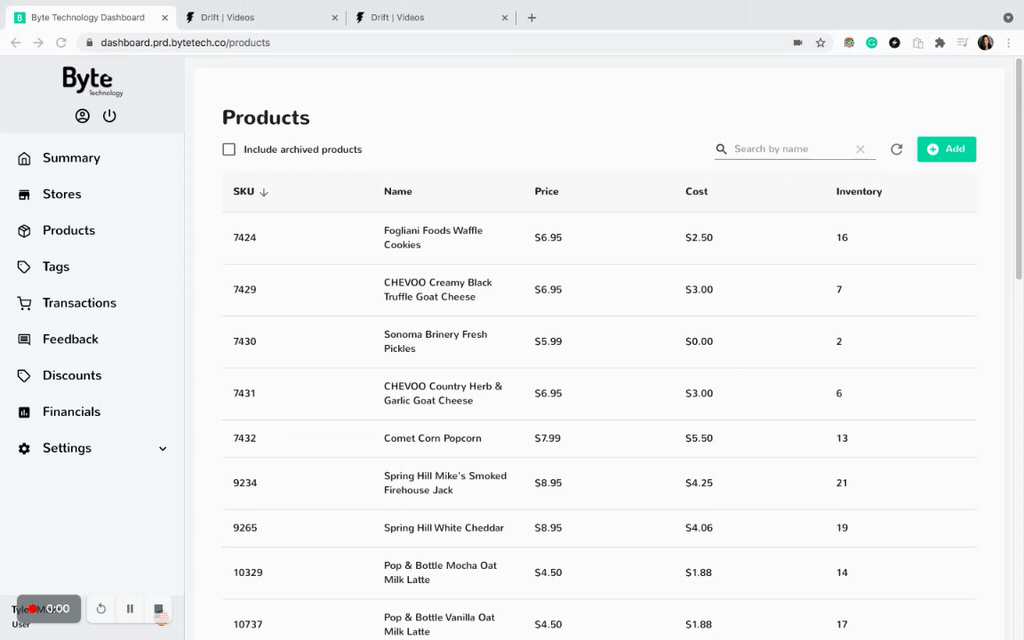Open the Financials section
The image size is (1024, 640).
point(71,412)
